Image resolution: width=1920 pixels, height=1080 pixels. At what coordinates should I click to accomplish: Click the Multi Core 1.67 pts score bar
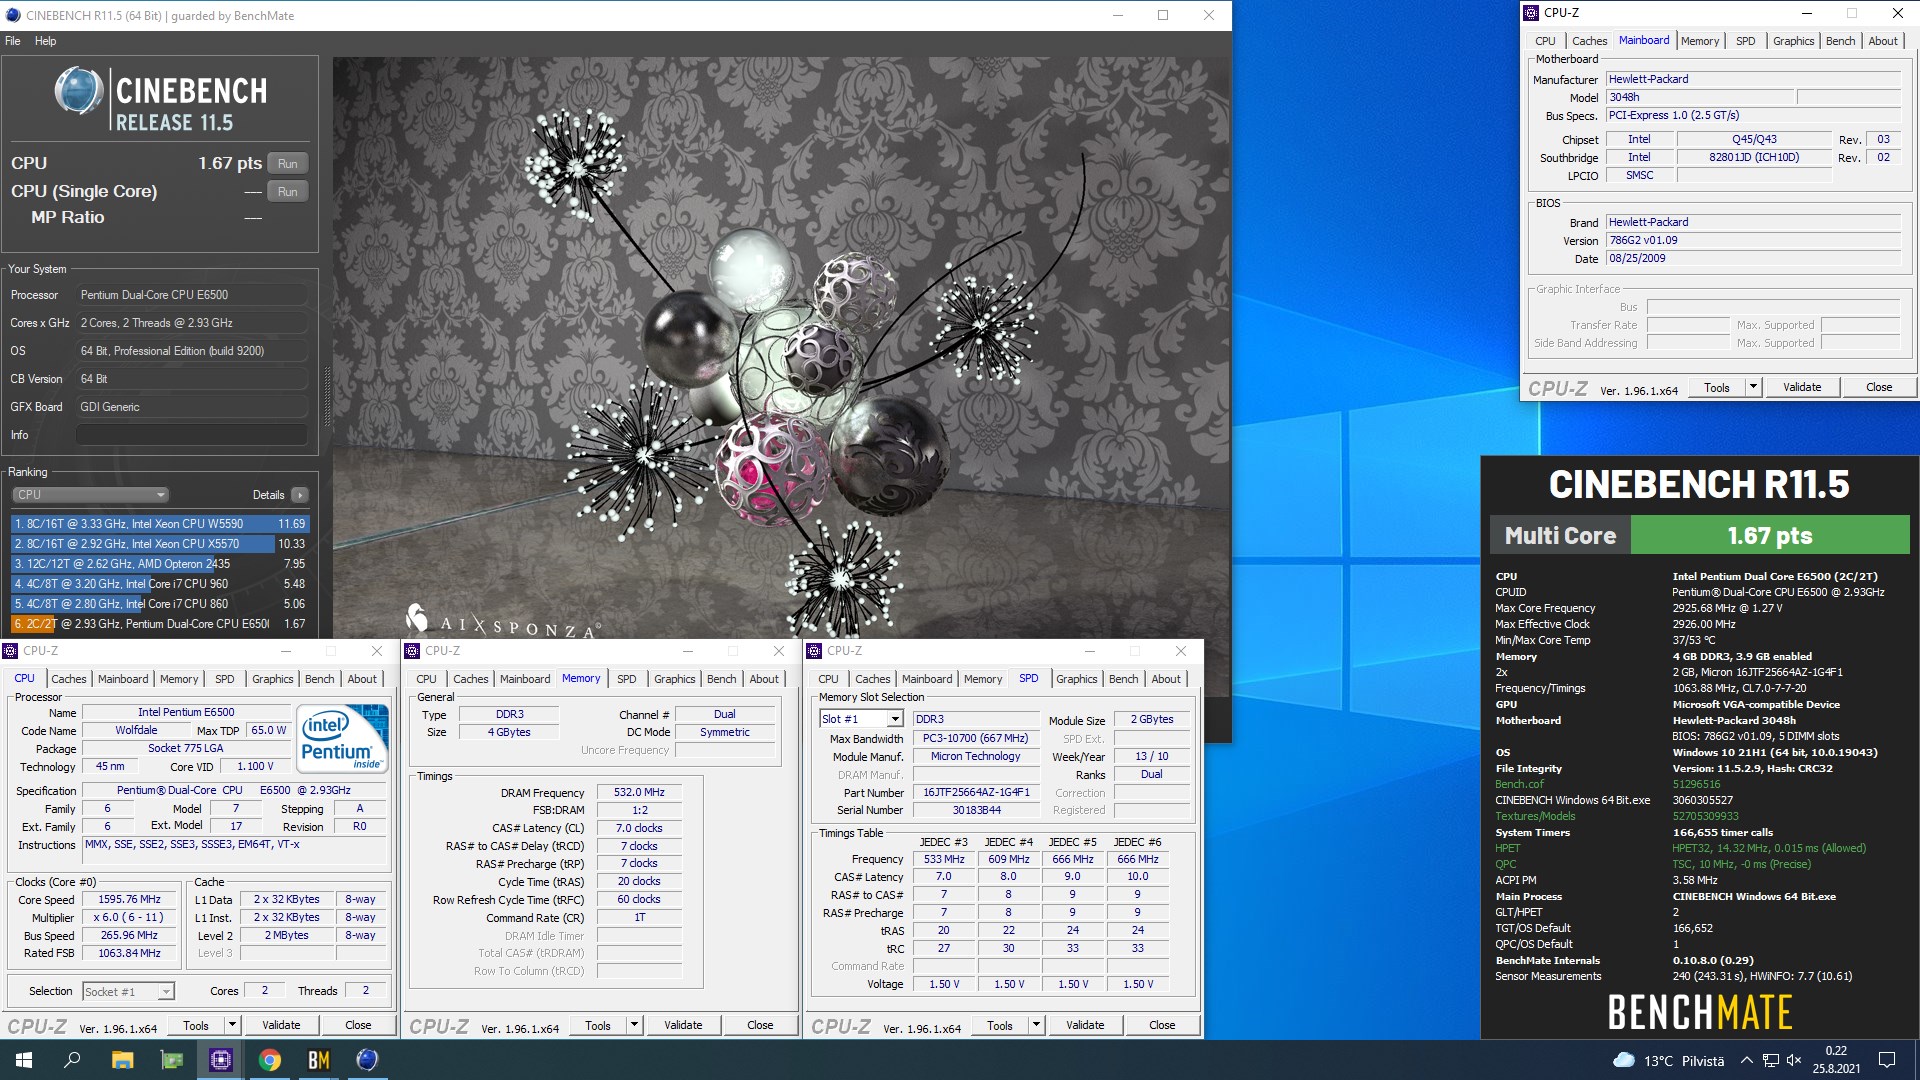coord(1770,536)
